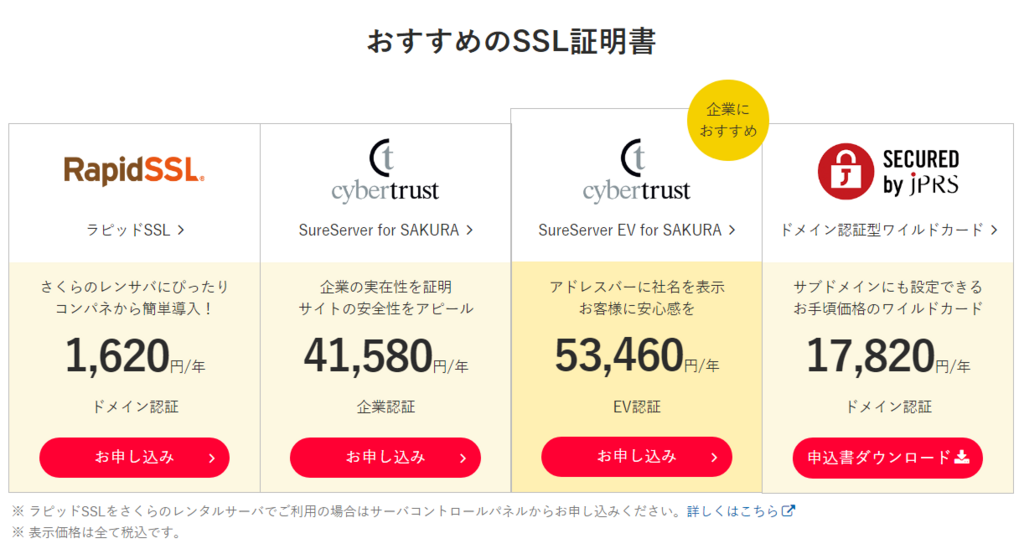Click the first cybertrust logo for SureServer

pyautogui.click(x=385, y=171)
